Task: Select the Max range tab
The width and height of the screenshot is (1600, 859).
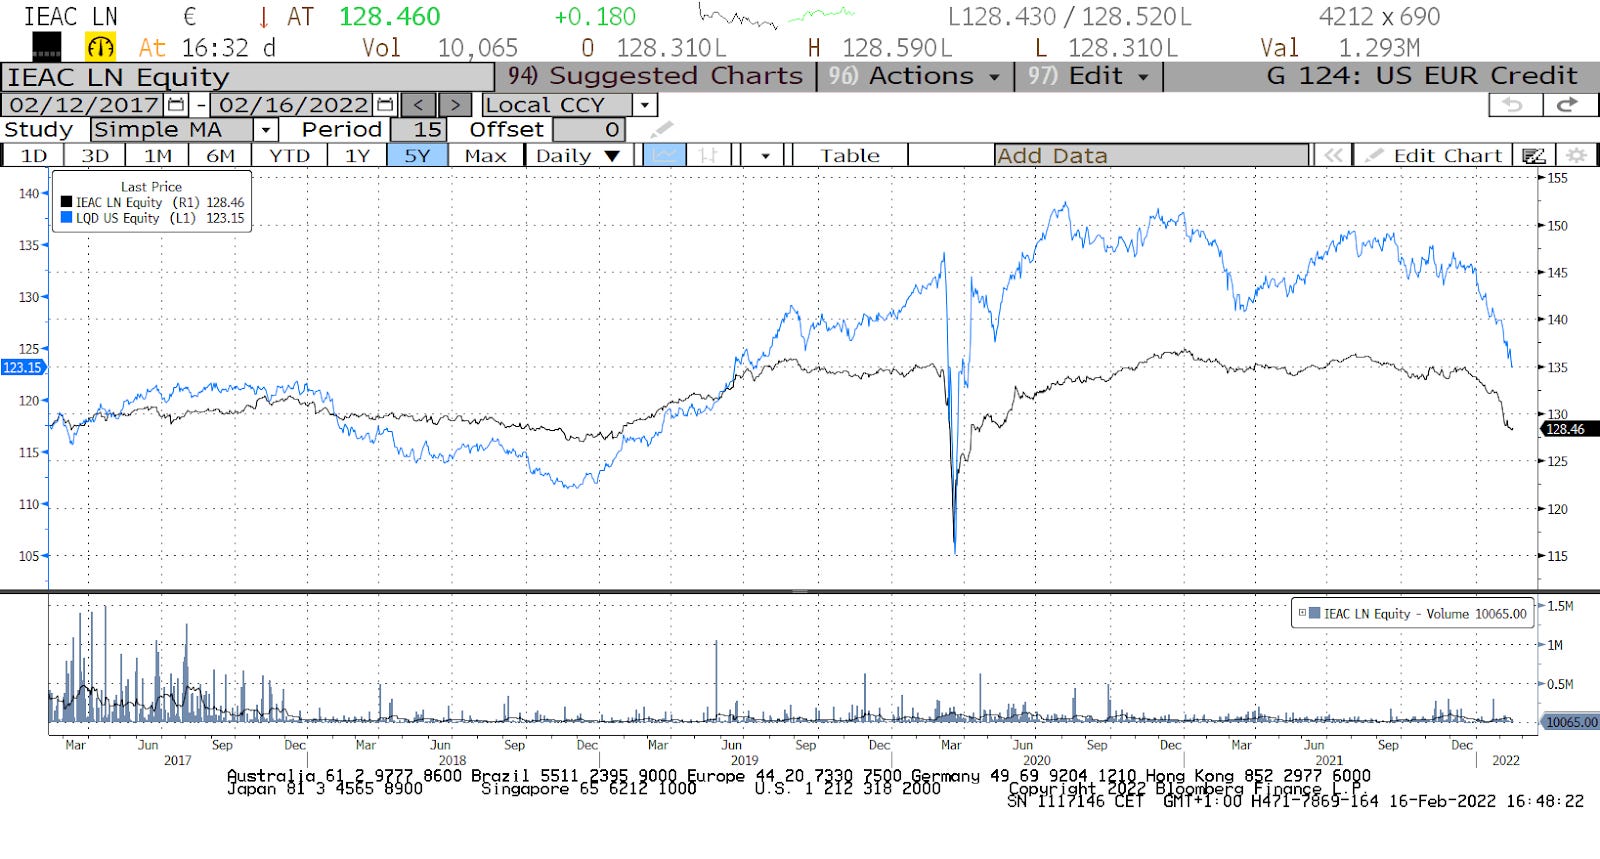Action: click(486, 156)
